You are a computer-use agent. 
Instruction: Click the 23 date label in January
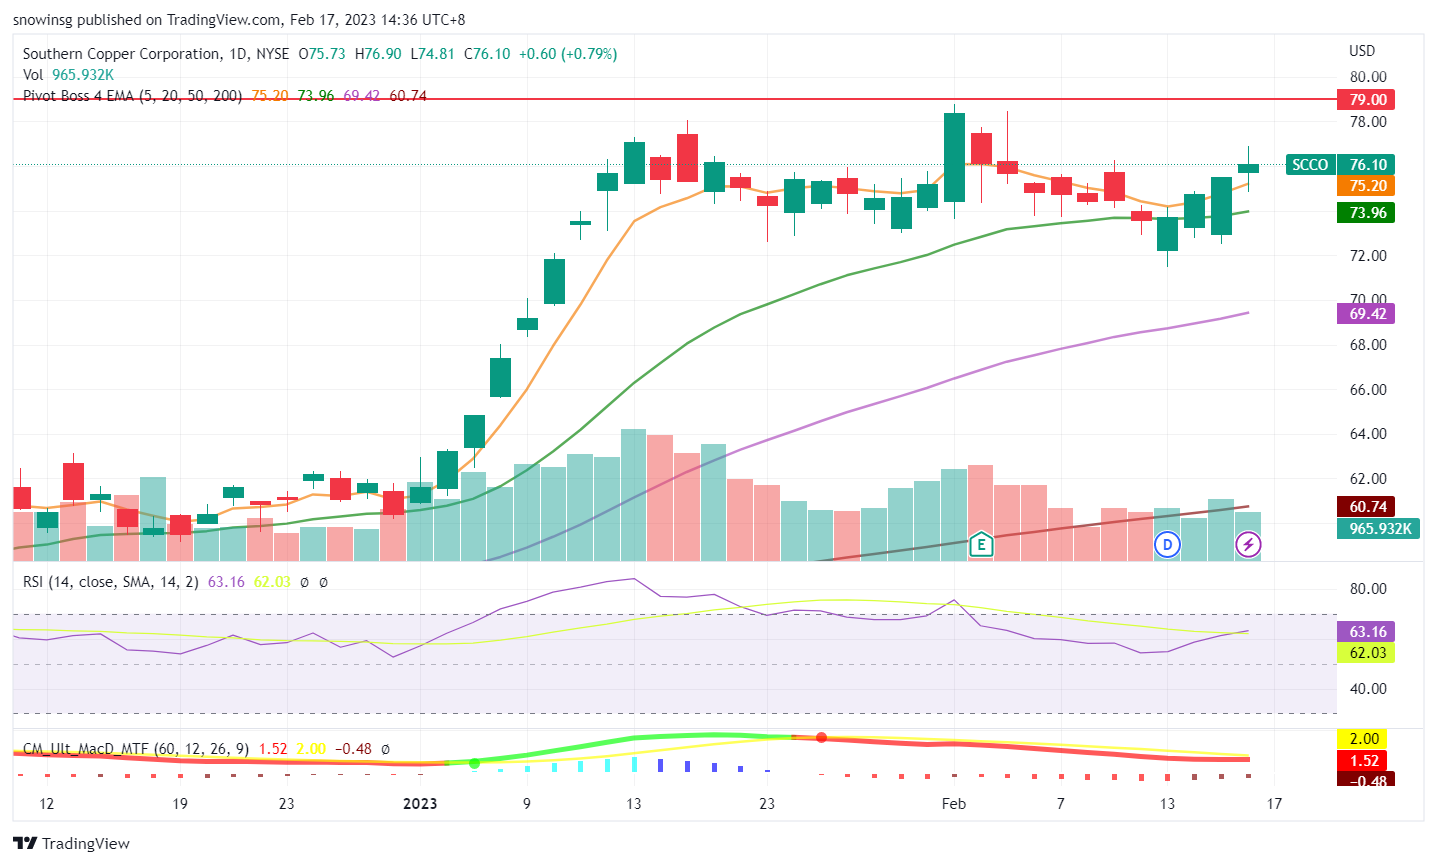[x=767, y=803]
